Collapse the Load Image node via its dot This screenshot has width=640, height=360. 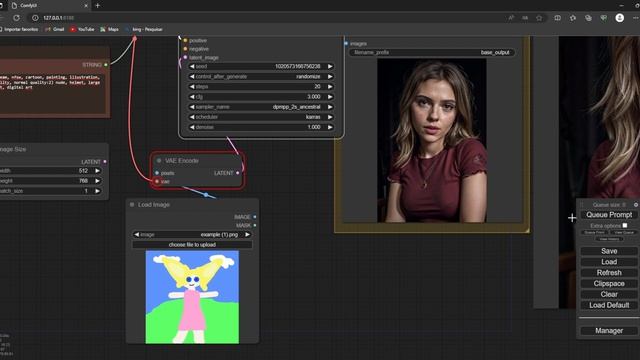point(132,204)
